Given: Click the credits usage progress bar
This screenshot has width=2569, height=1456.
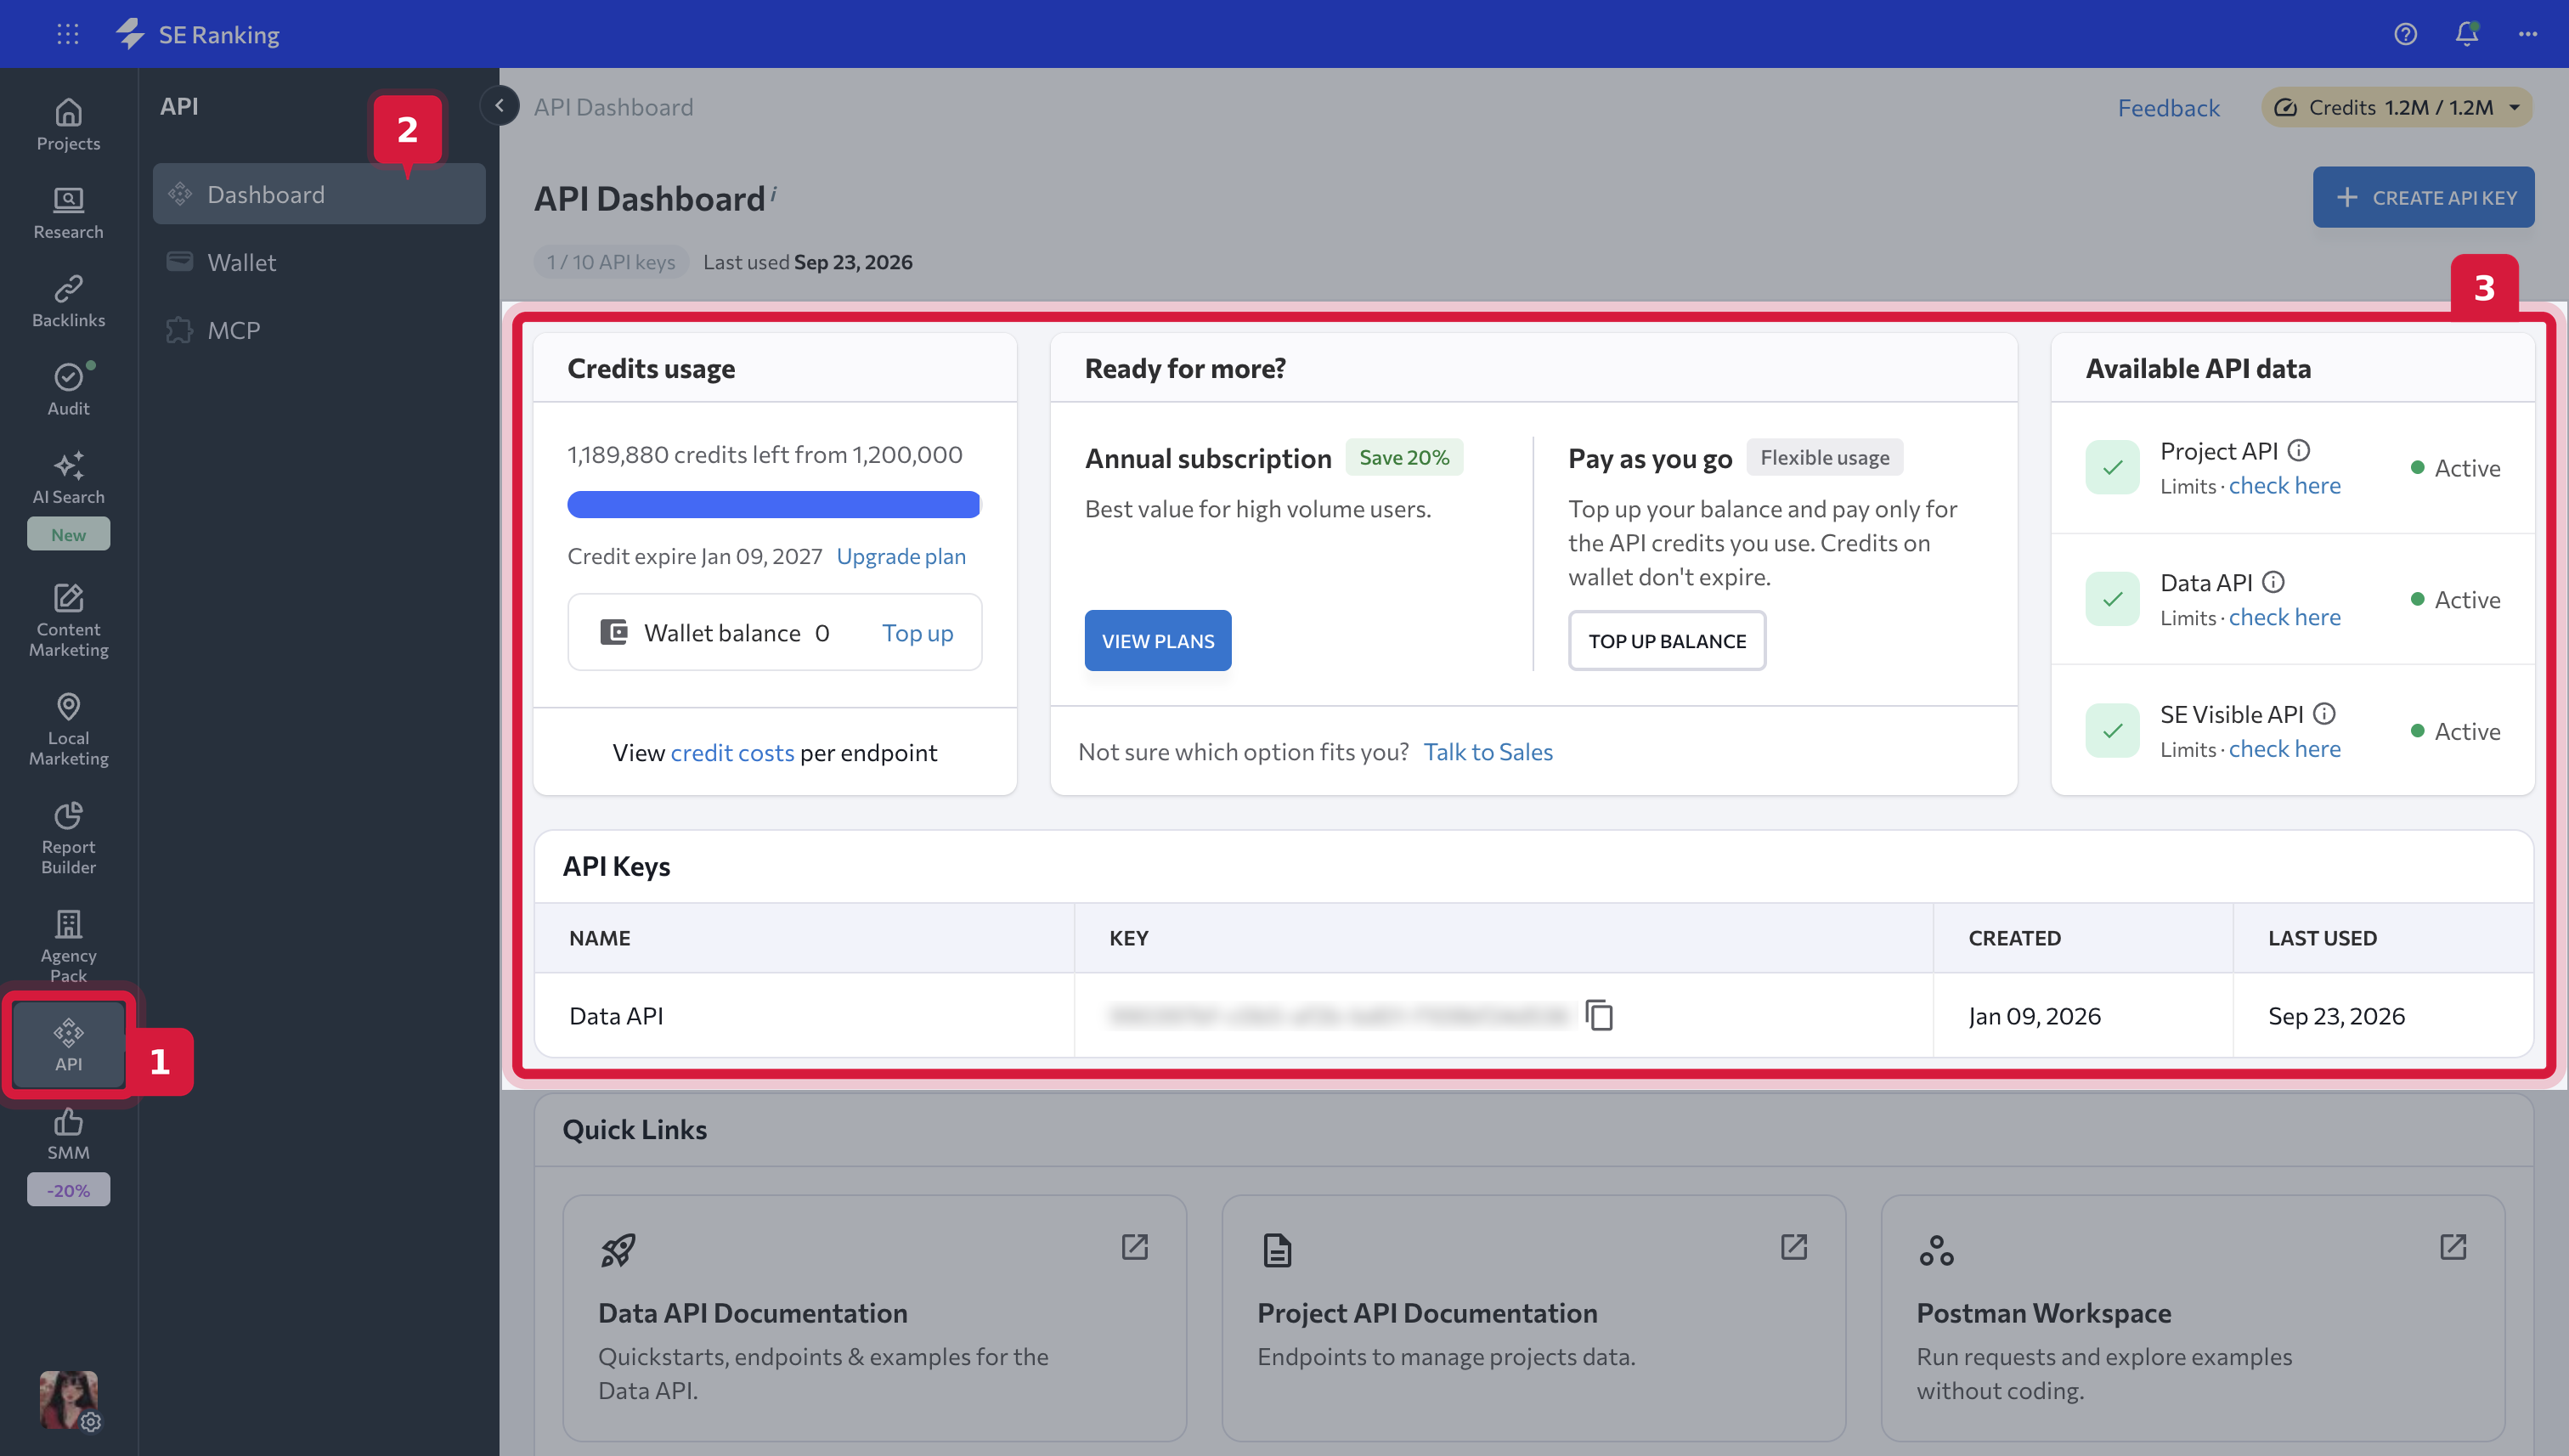Looking at the screenshot, I should pos(773,504).
